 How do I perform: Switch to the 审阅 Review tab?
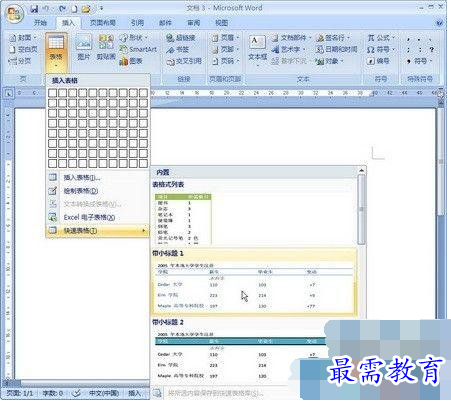pyautogui.click(x=193, y=23)
